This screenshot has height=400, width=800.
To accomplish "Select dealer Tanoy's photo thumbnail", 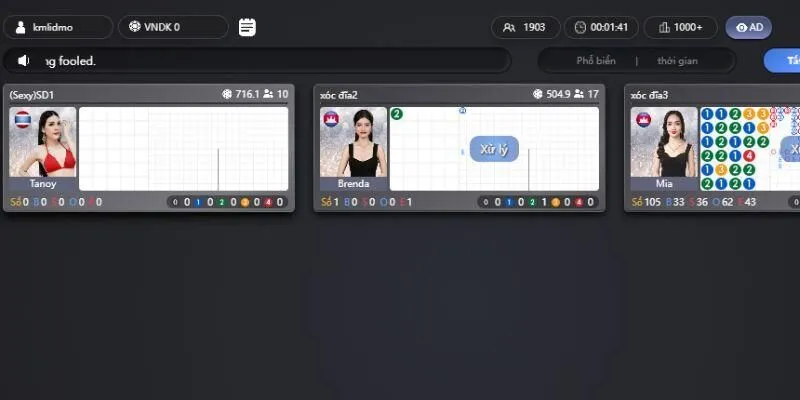I will [x=43, y=142].
